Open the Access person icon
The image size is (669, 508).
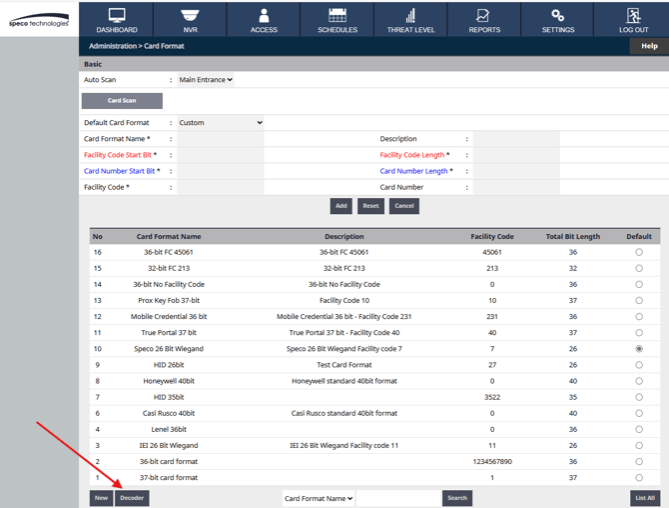tap(264, 15)
